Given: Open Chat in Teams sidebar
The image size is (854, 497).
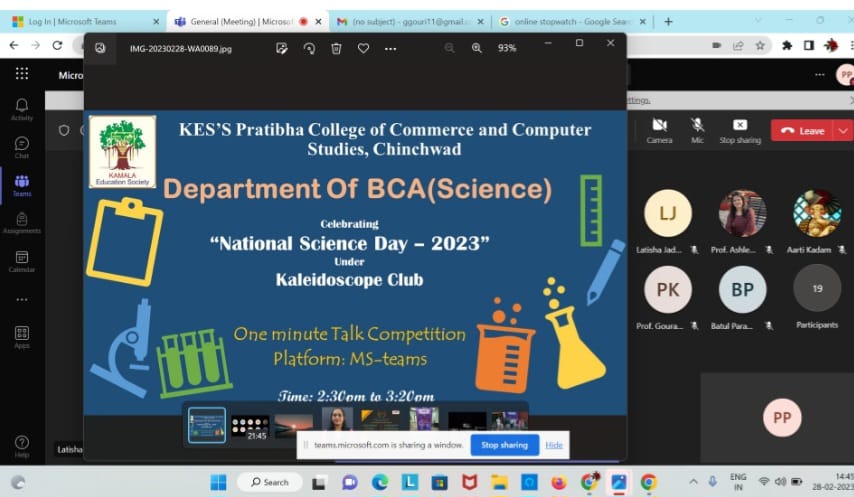Looking at the screenshot, I should pos(21,148).
